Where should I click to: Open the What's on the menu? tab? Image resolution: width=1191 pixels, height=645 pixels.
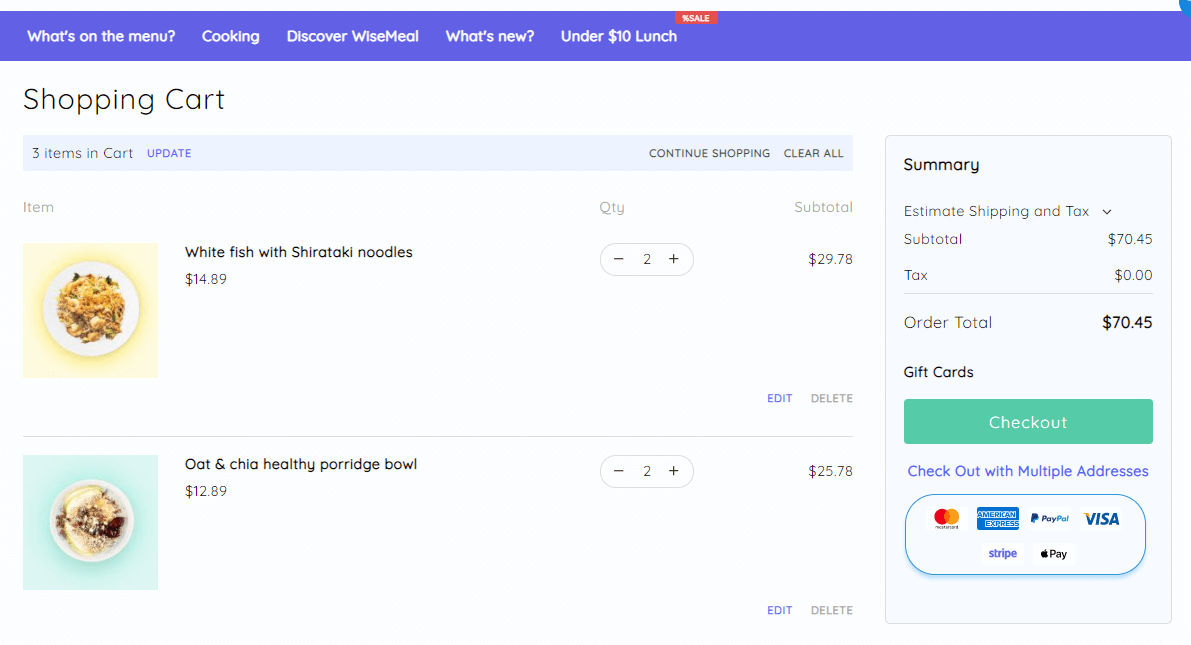pos(101,36)
